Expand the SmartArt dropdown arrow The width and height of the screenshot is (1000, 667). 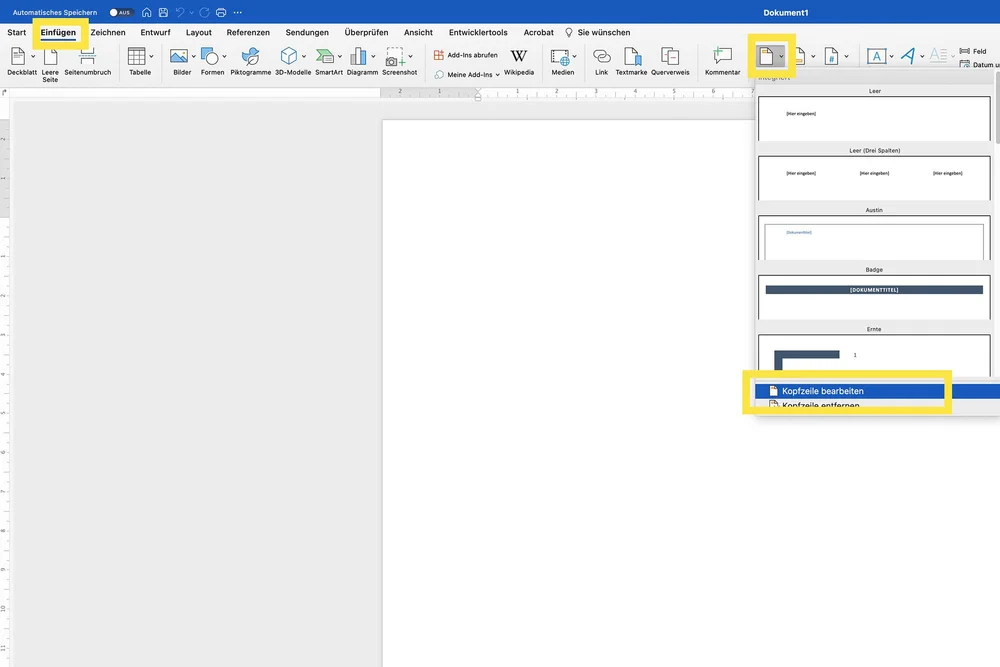pyautogui.click(x=340, y=57)
